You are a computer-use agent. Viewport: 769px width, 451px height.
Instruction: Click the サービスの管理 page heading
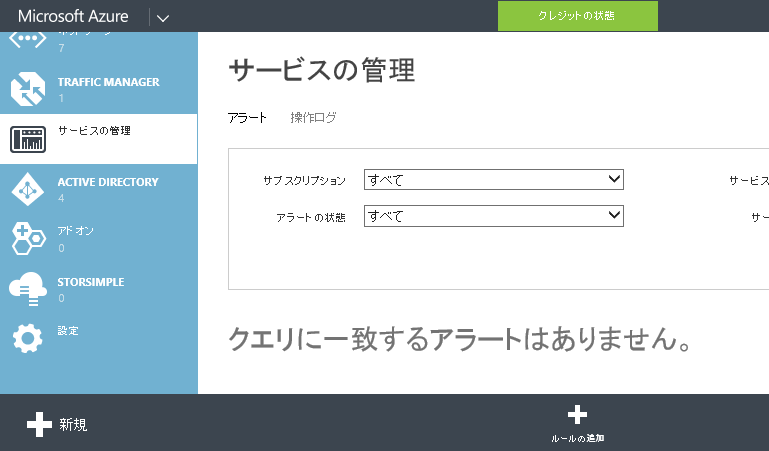tap(322, 70)
